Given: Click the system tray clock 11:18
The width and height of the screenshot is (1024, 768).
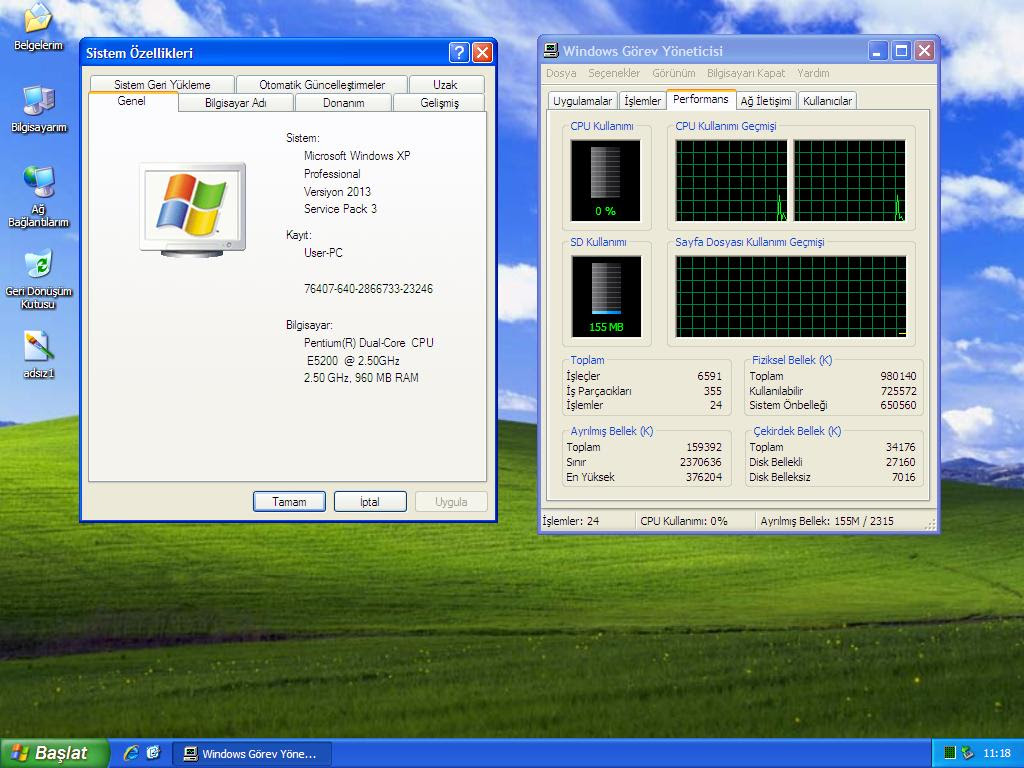Looking at the screenshot, I should click(997, 754).
